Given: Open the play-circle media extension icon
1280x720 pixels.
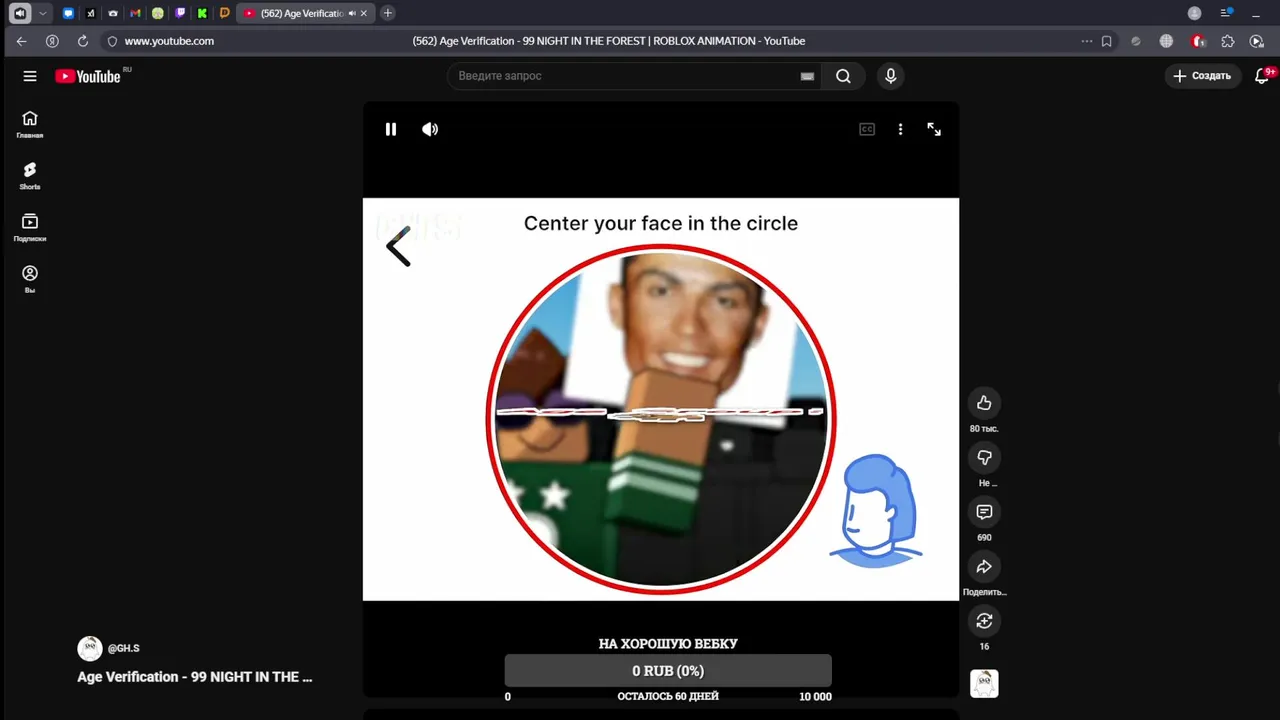Looking at the screenshot, I should 1256,41.
